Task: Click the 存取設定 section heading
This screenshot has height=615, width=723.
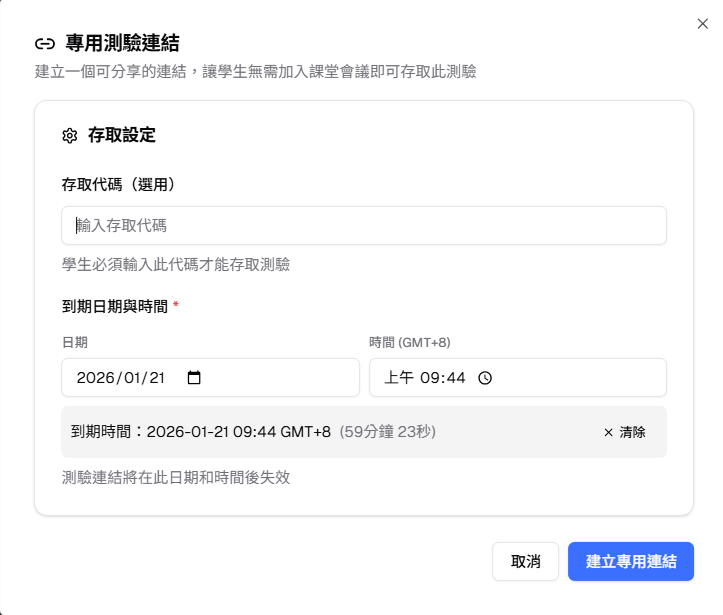Action: coord(122,136)
